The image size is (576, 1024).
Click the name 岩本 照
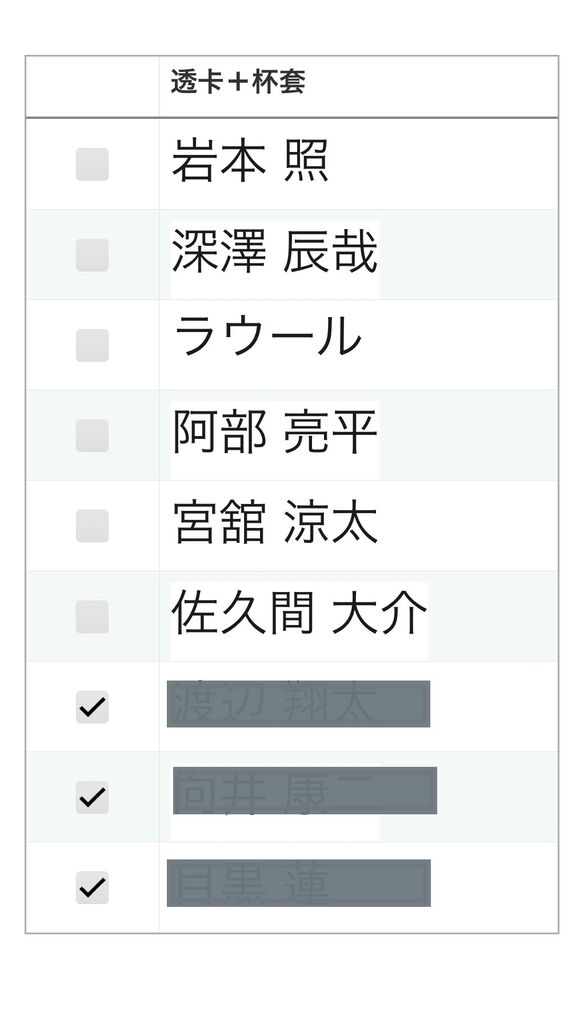click(250, 162)
